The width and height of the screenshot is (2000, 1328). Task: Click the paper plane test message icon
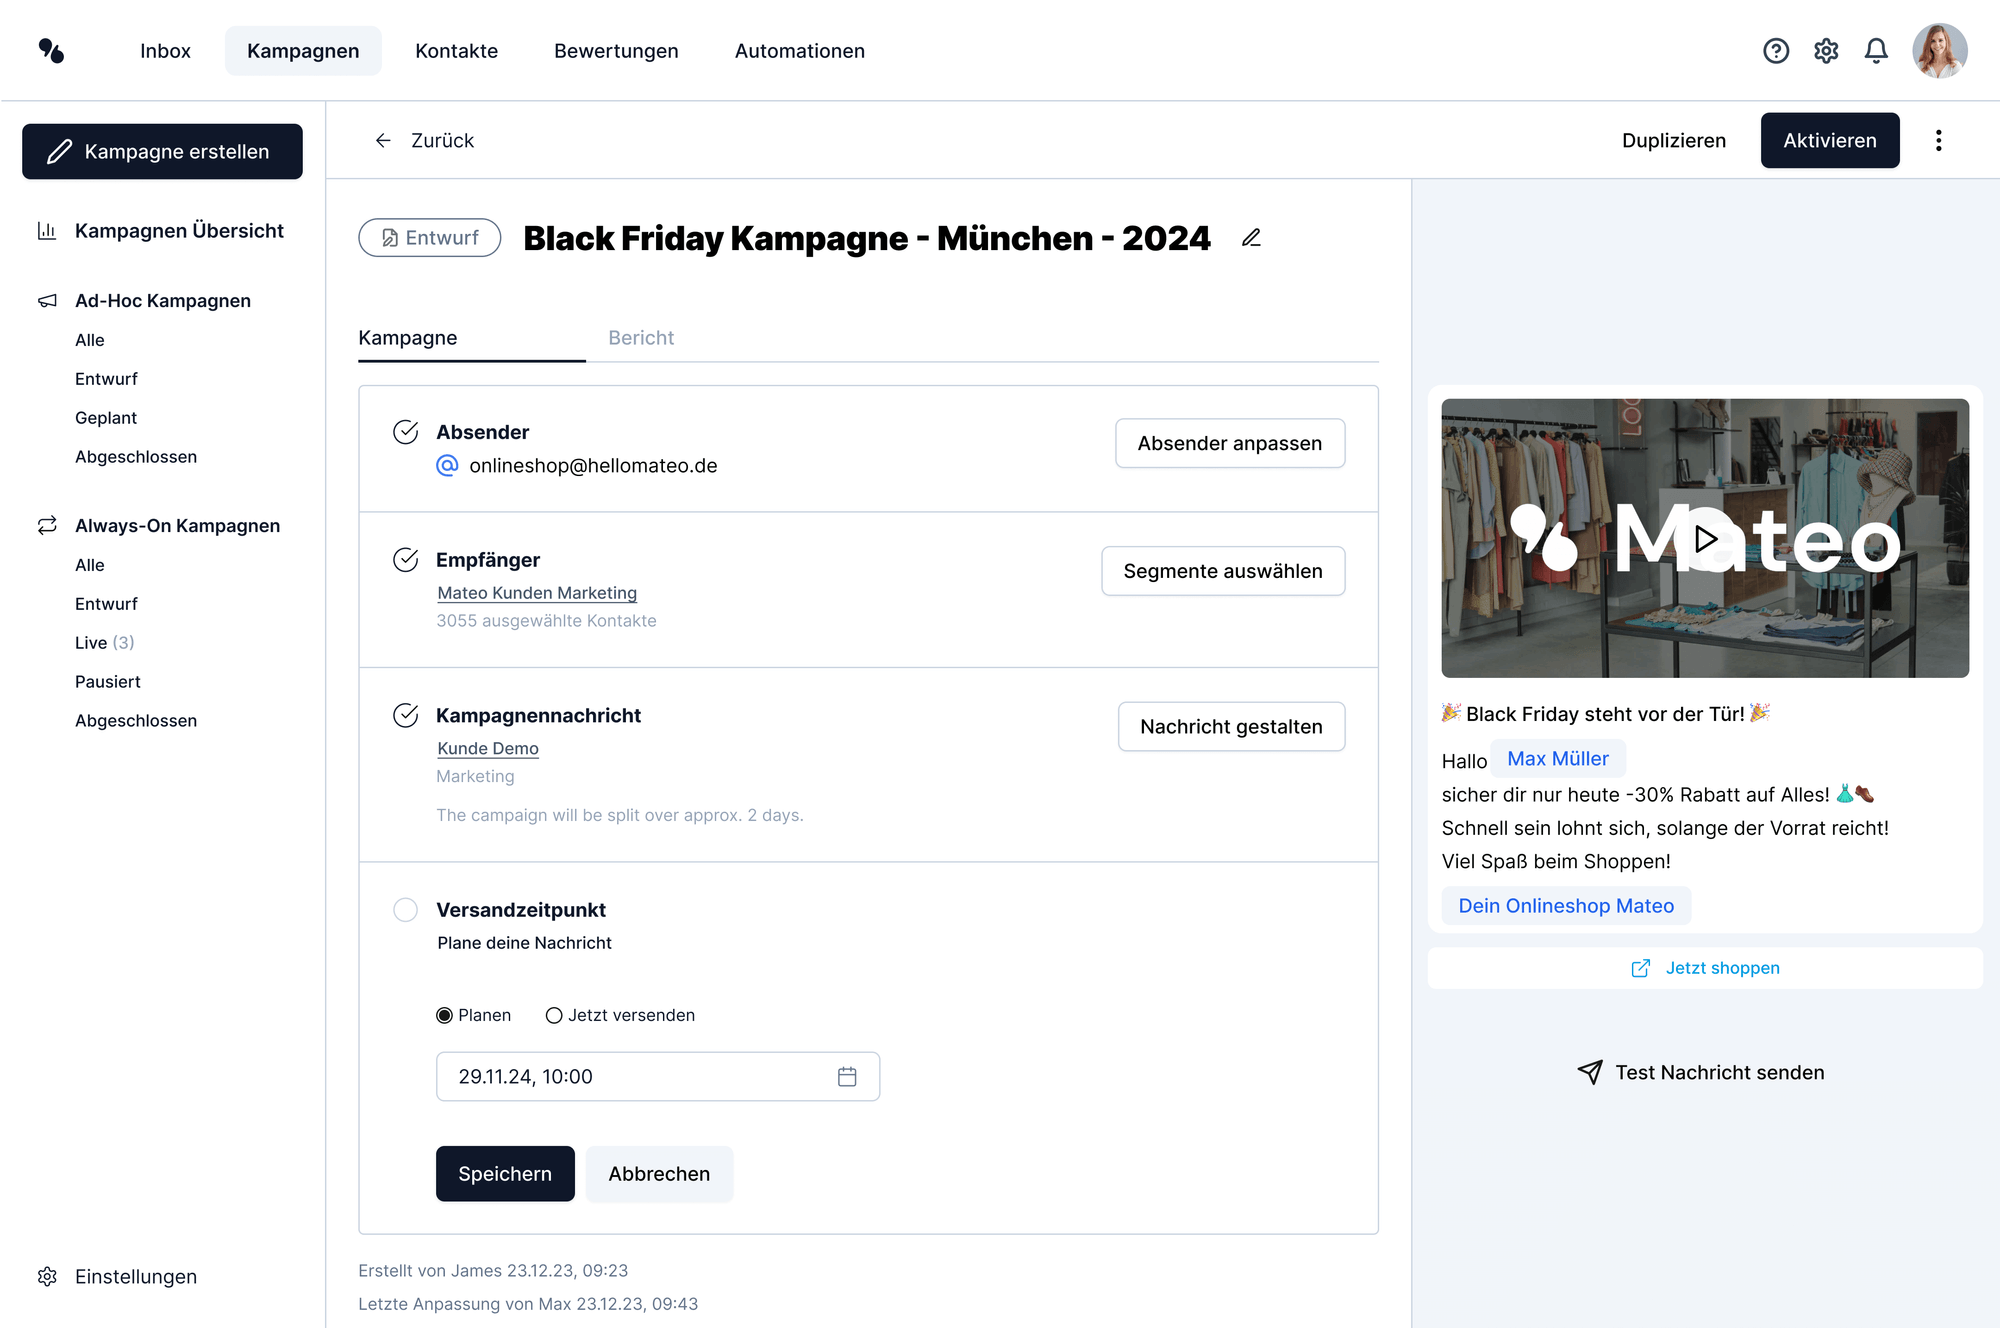click(1590, 1072)
